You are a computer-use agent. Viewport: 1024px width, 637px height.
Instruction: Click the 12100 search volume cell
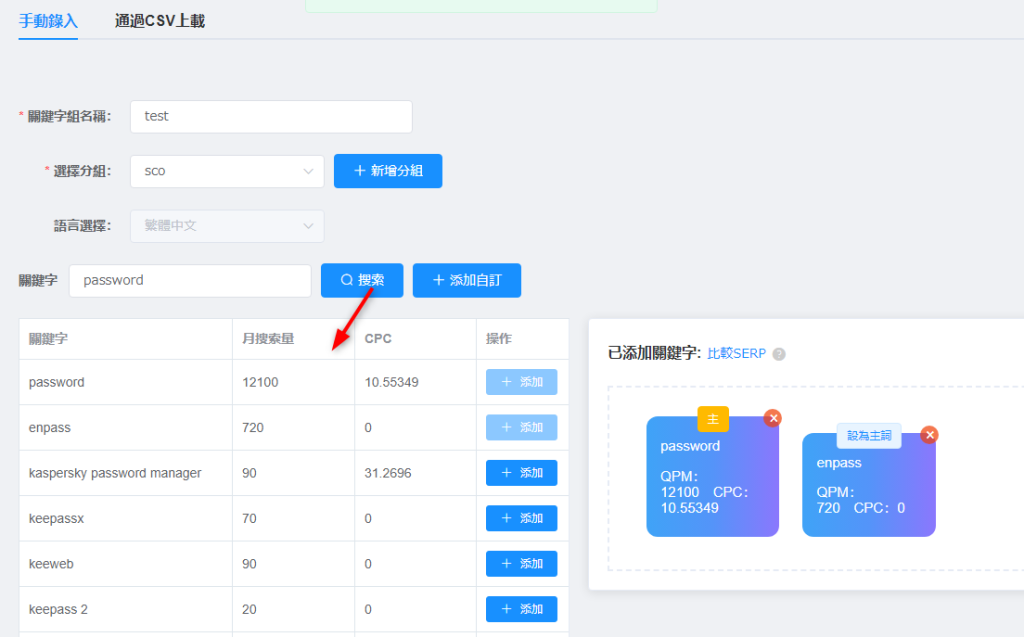293,382
